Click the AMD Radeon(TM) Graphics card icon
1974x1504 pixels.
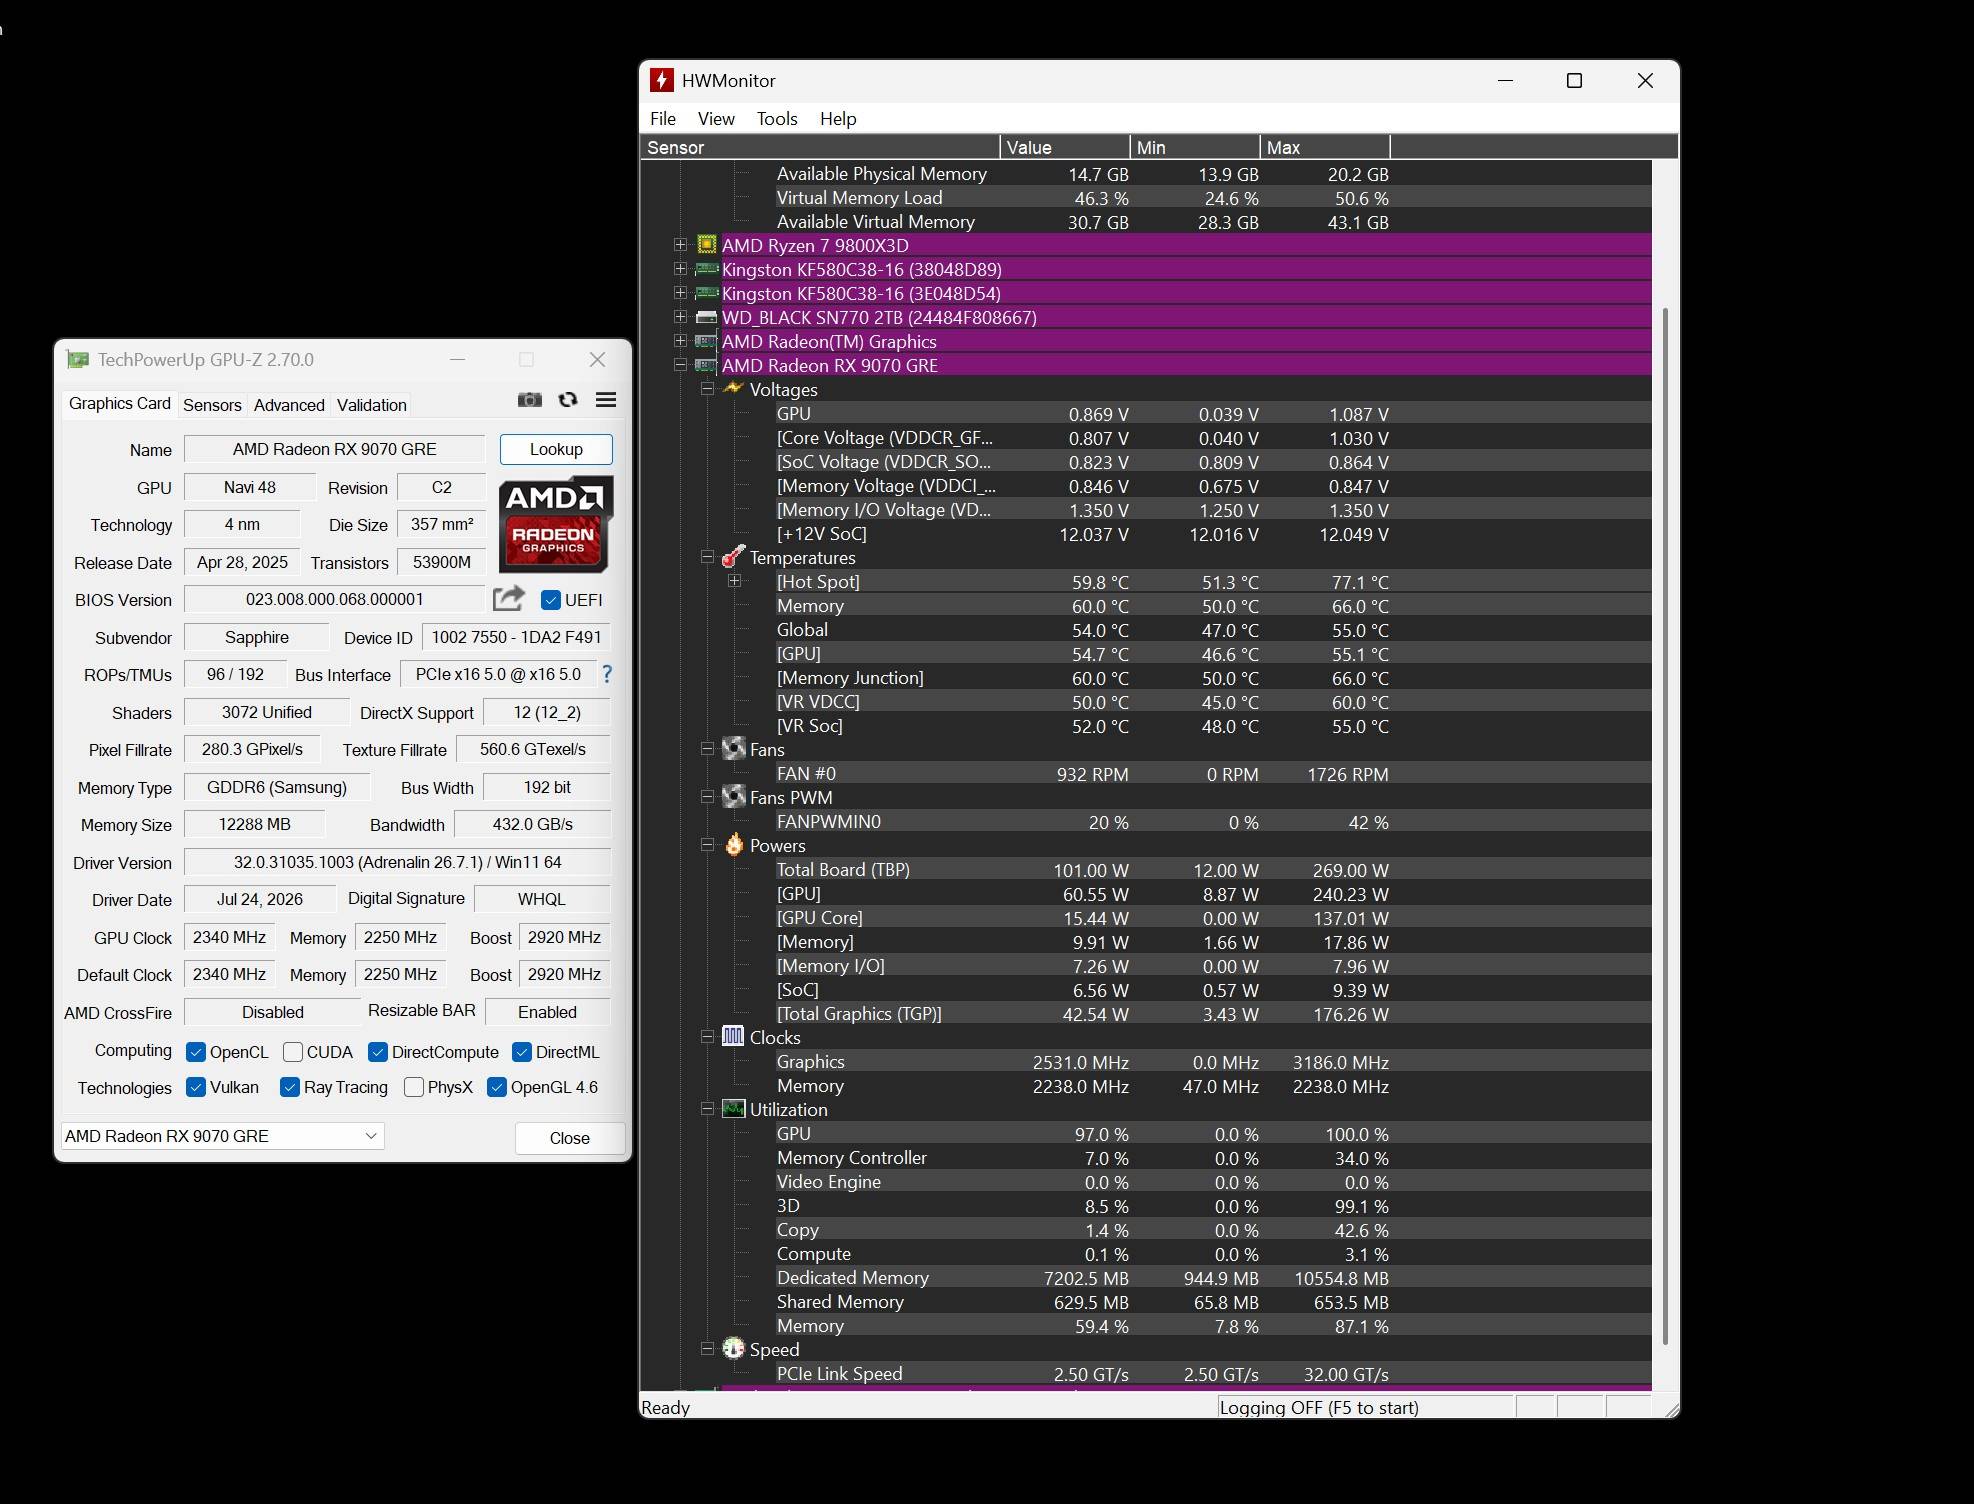pos(707,341)
